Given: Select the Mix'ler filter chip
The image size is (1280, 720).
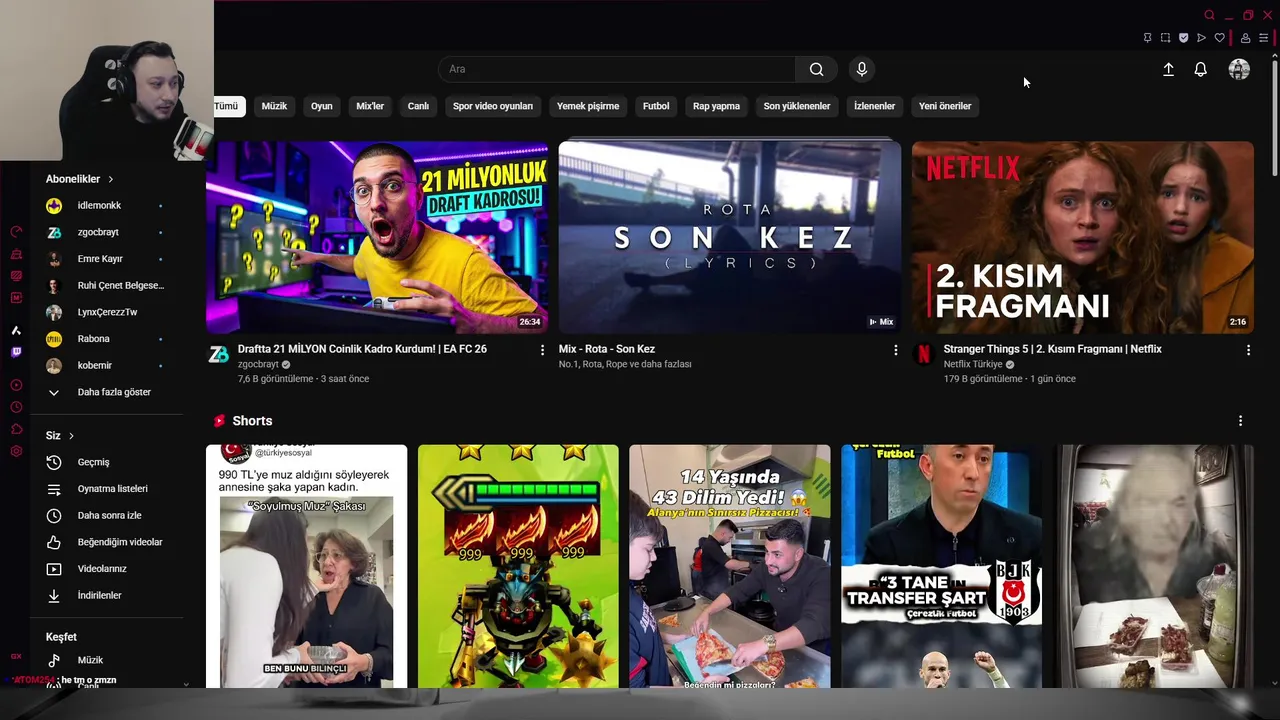Looking at the screenshot, I should (370, 106).
